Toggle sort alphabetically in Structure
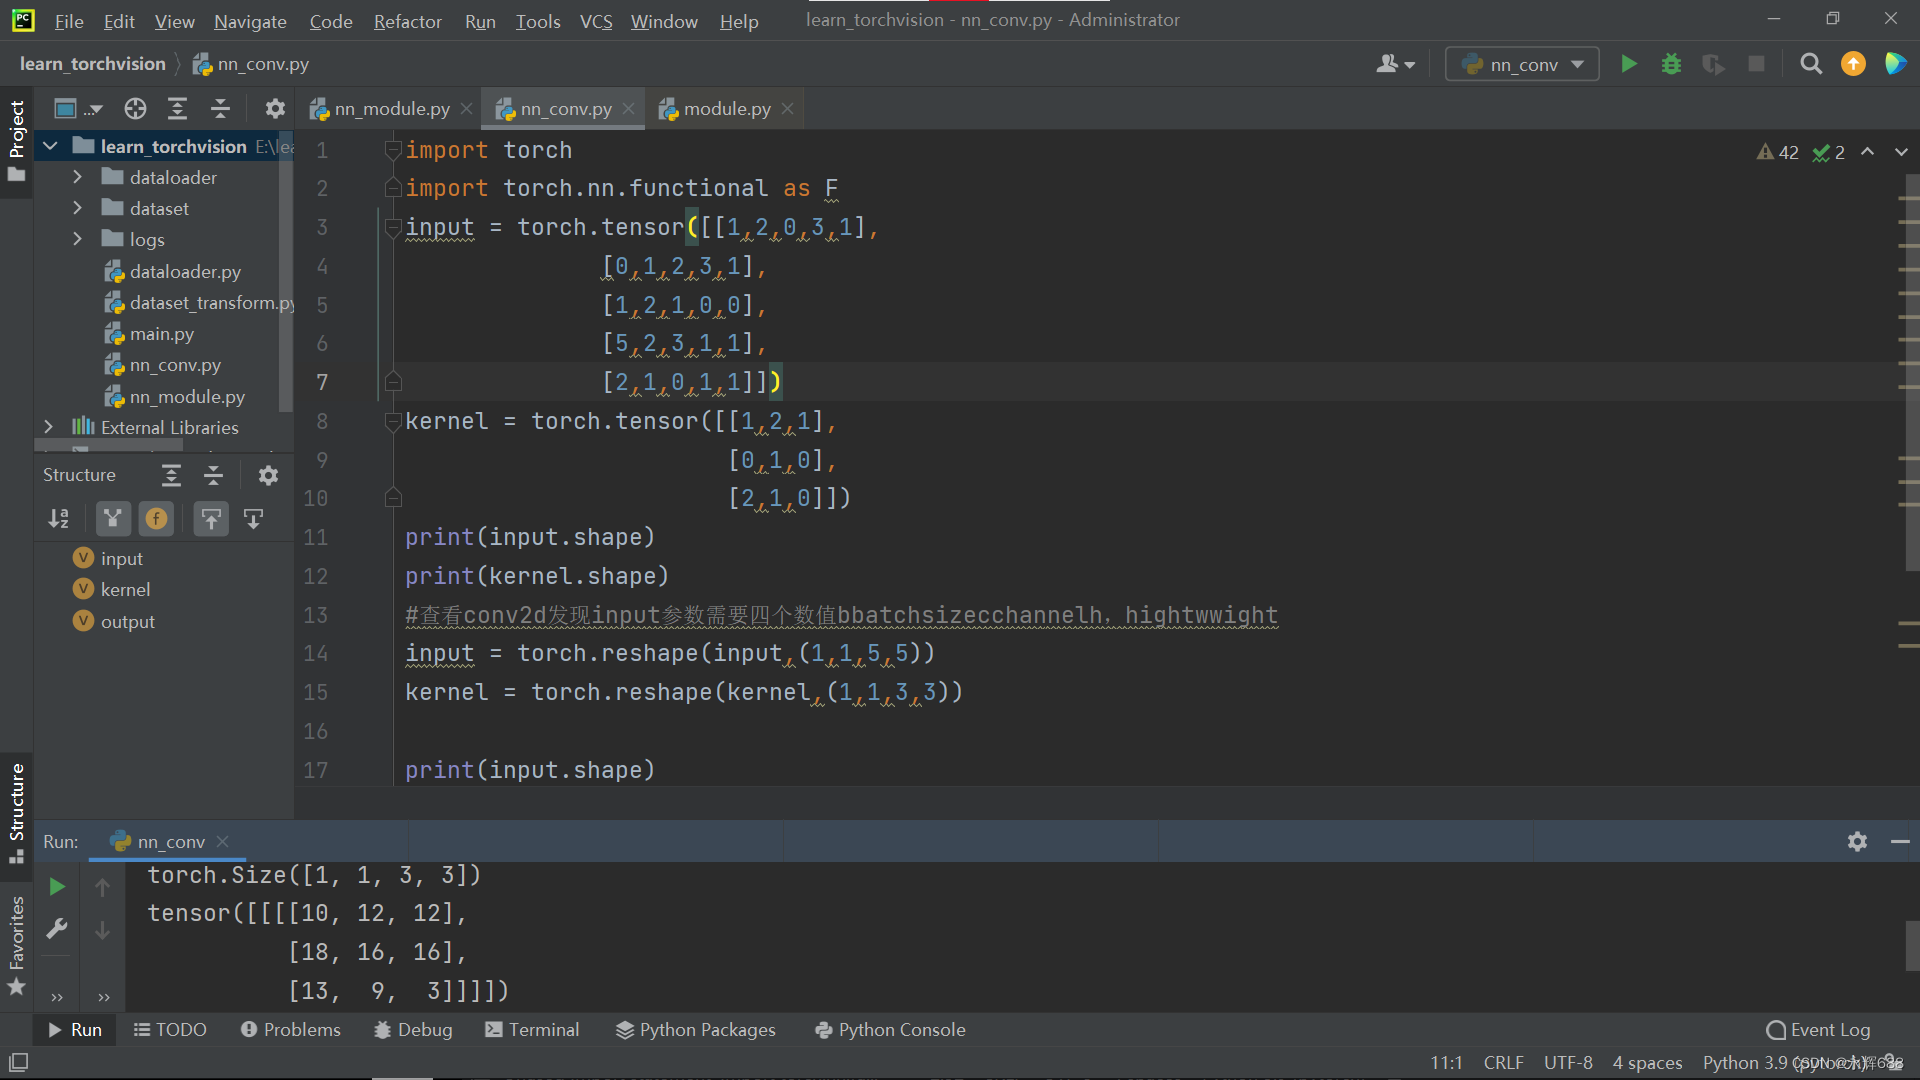The height and width of the screenshot is (1080, 1920). pyautogui.click(x=59, y=518)
